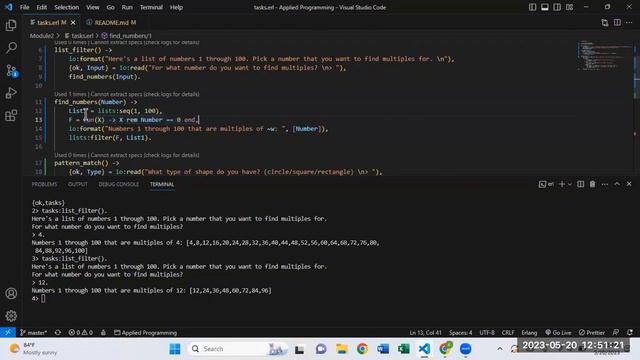Click the erl terminal profile label

pos(546,184)
